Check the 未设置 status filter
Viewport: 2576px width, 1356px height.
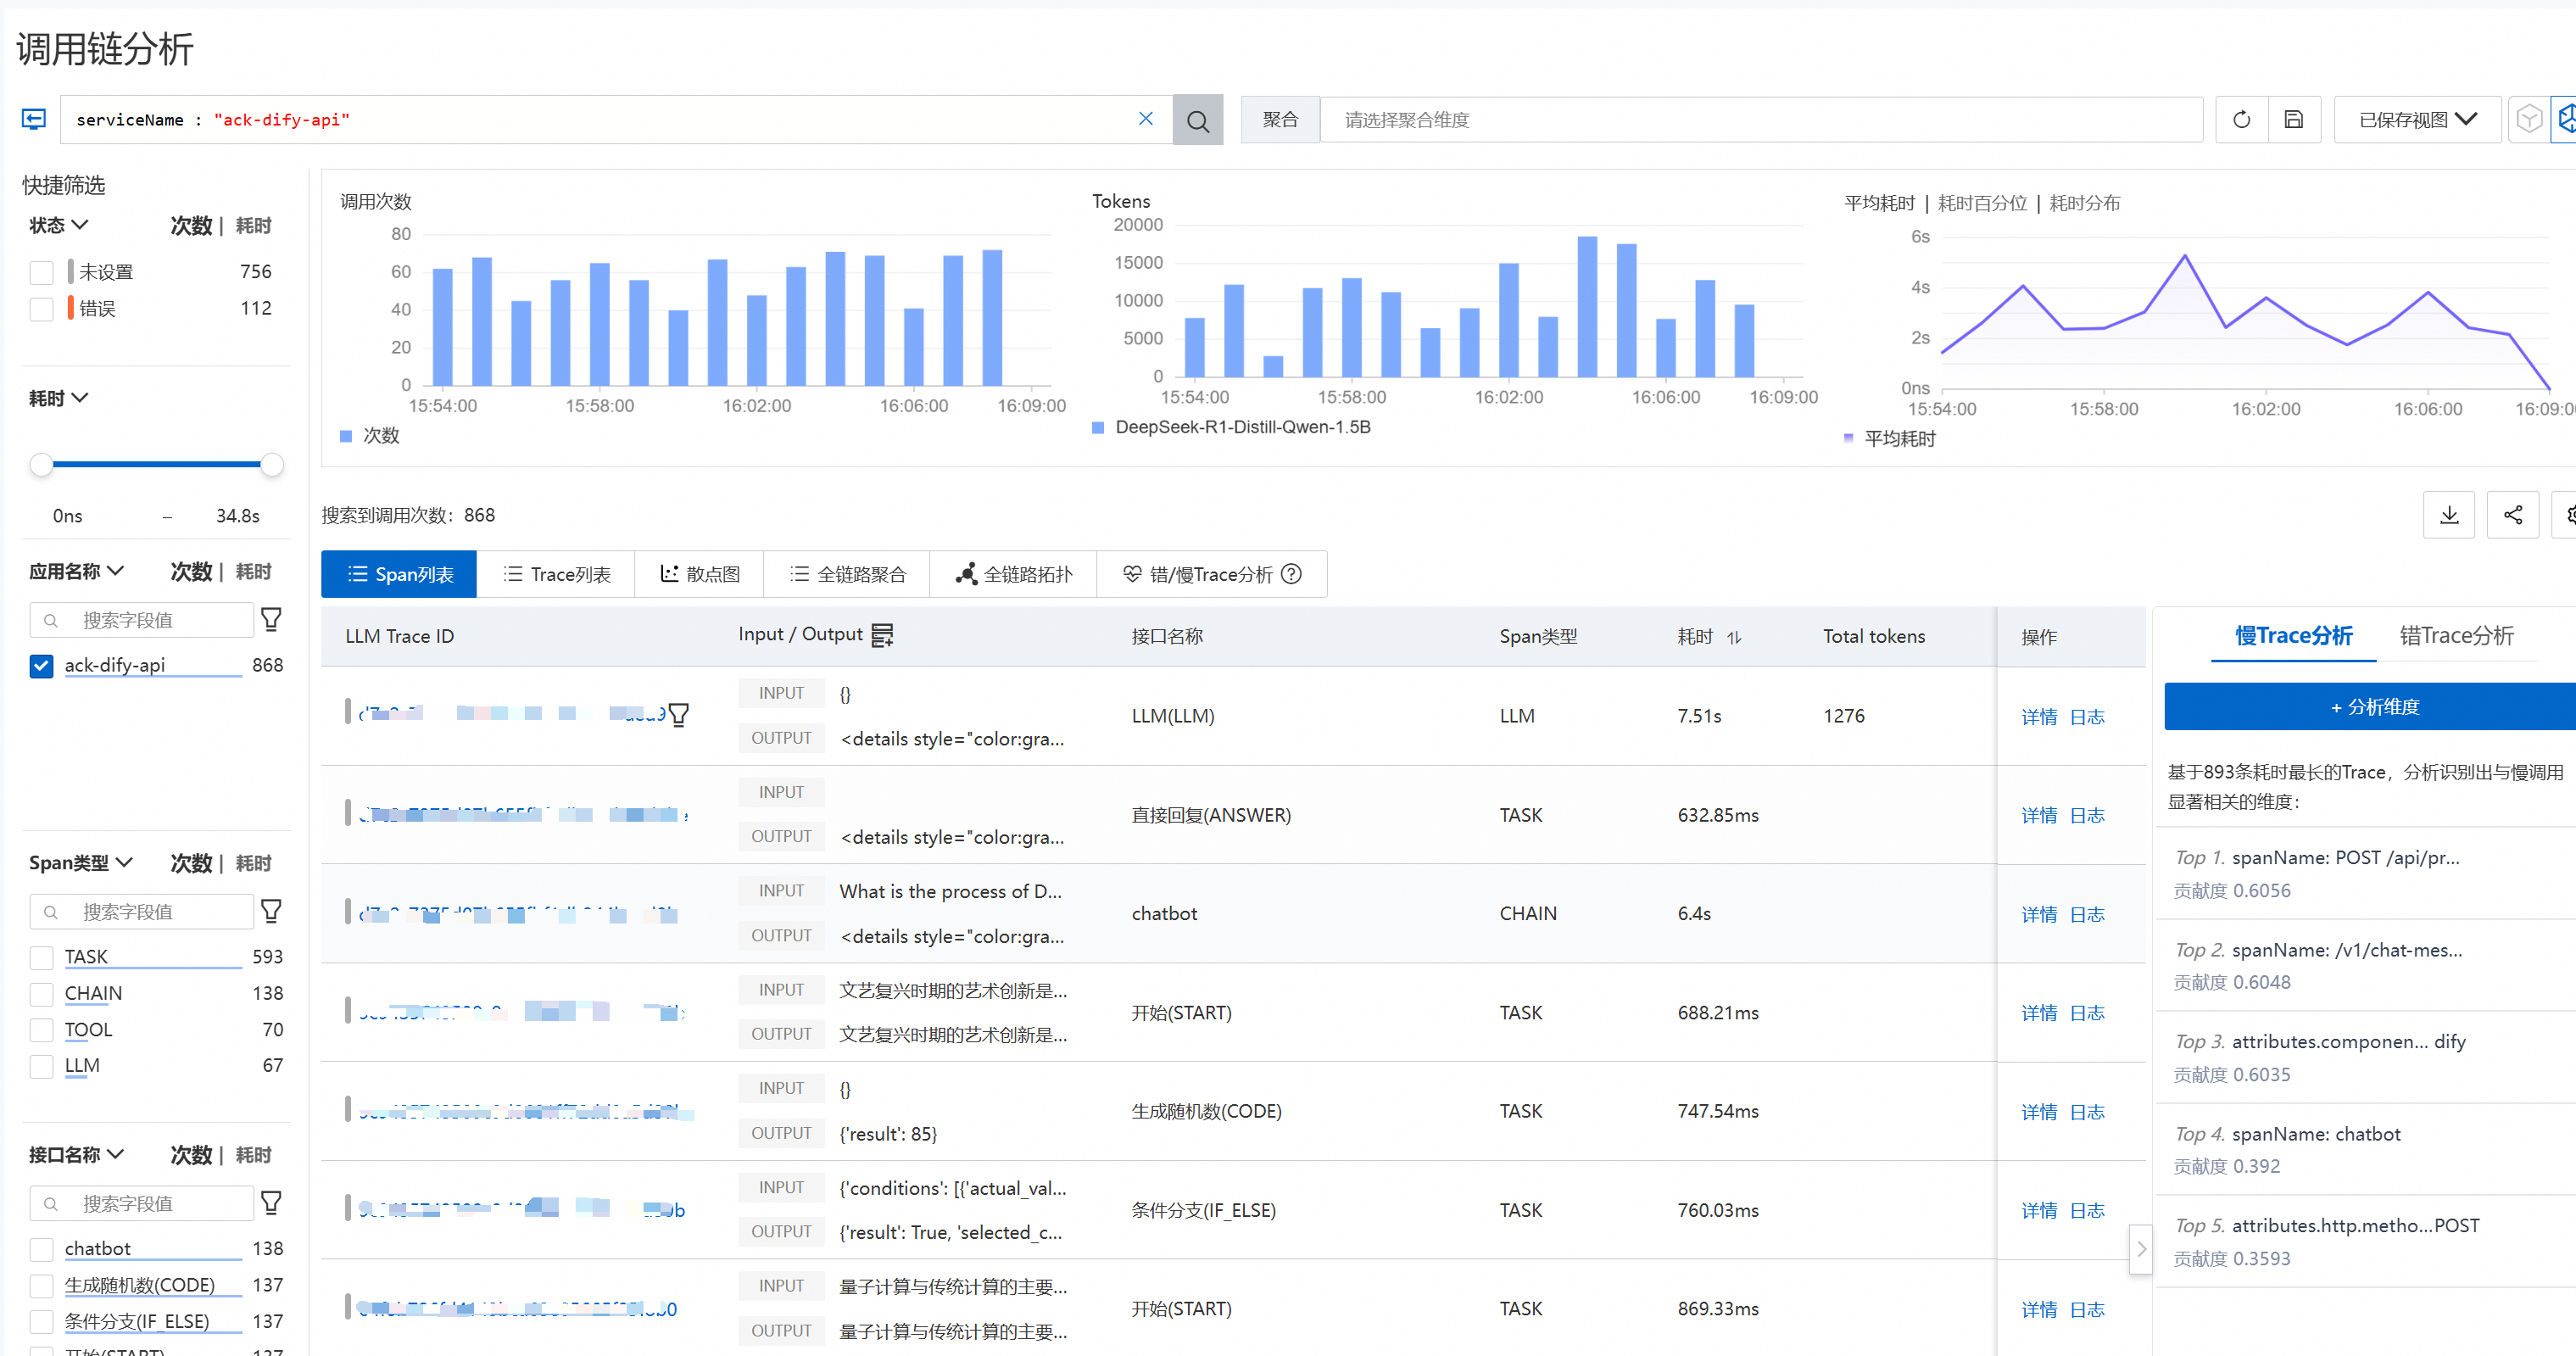(x=41, y=272)
